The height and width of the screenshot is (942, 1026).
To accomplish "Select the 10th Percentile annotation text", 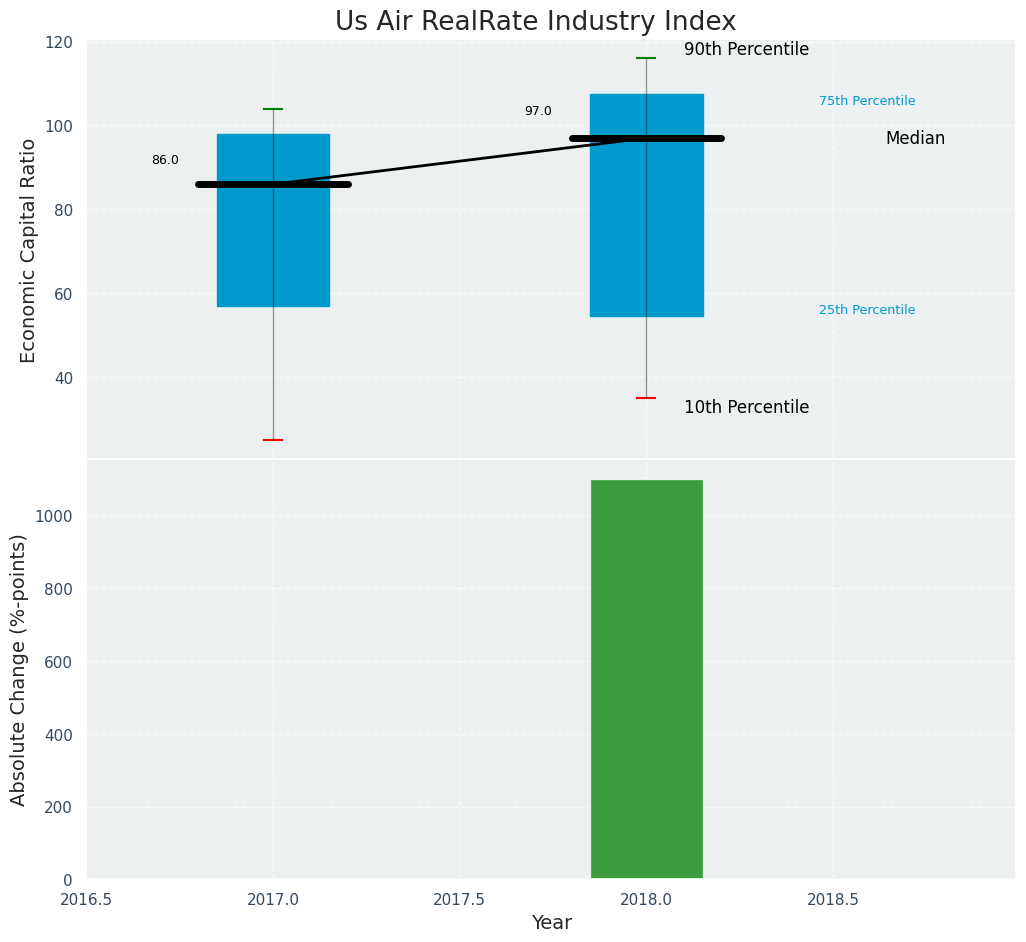I will [x=746, y=408].
